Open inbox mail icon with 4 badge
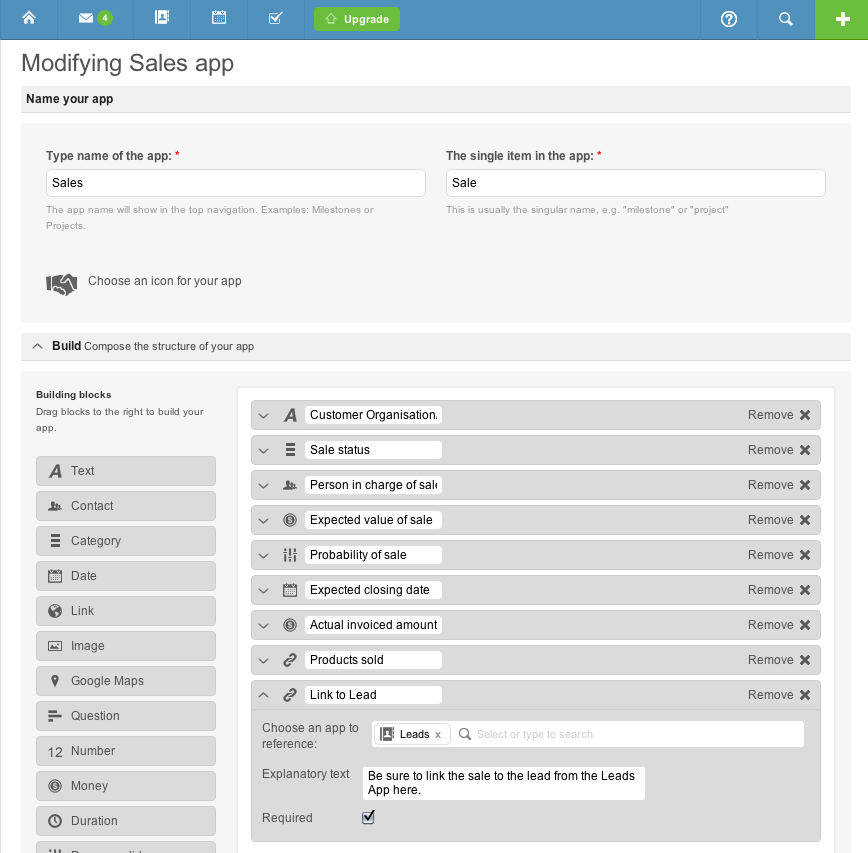 tap(95, 19)
